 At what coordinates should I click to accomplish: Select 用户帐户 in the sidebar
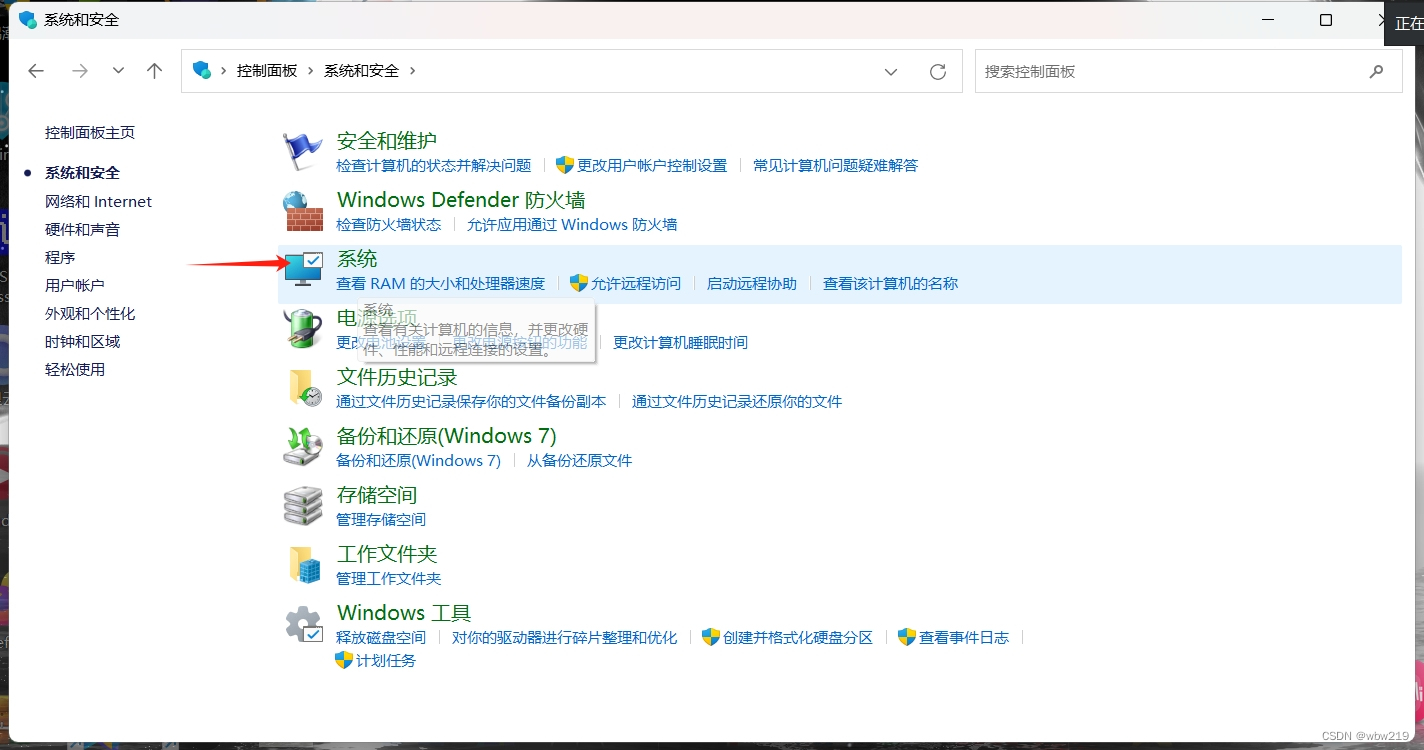pyautogui.click(x=75, y=285)
